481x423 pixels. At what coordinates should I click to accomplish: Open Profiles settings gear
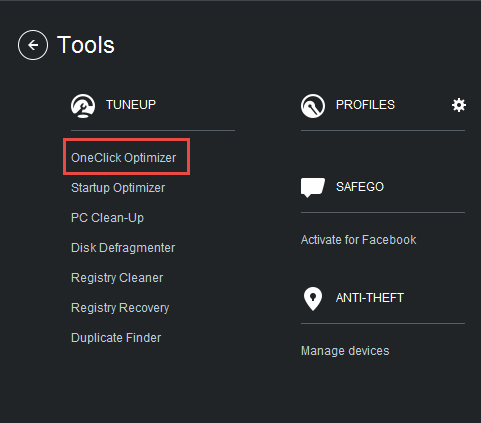(459, 105)
